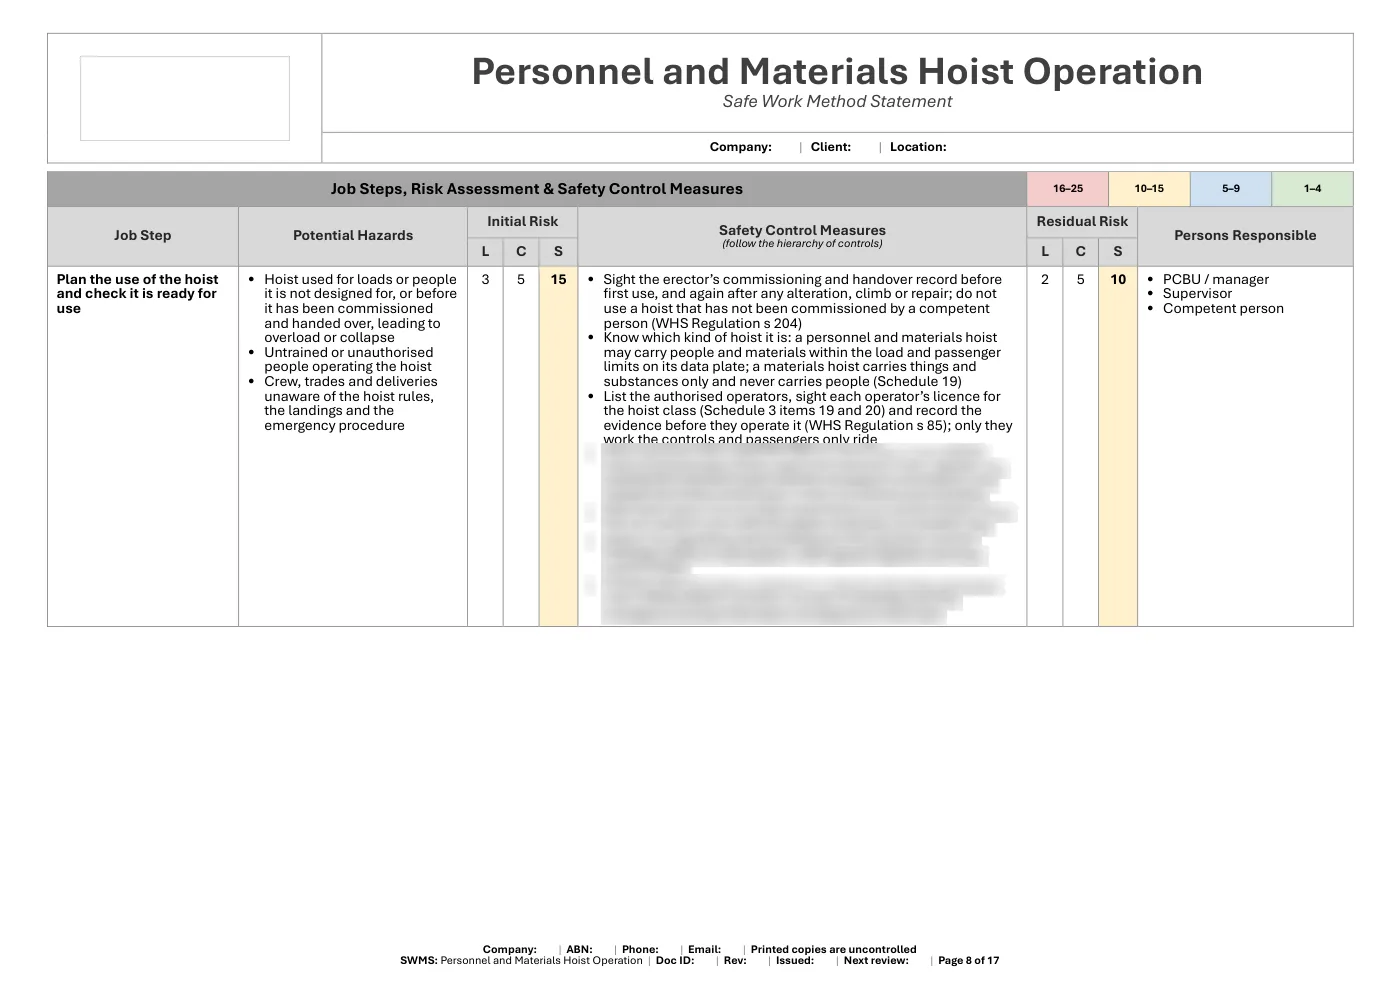
Task: Click the hazard starting "Crew, trades and deliveries"
Action: coord(349,403)
